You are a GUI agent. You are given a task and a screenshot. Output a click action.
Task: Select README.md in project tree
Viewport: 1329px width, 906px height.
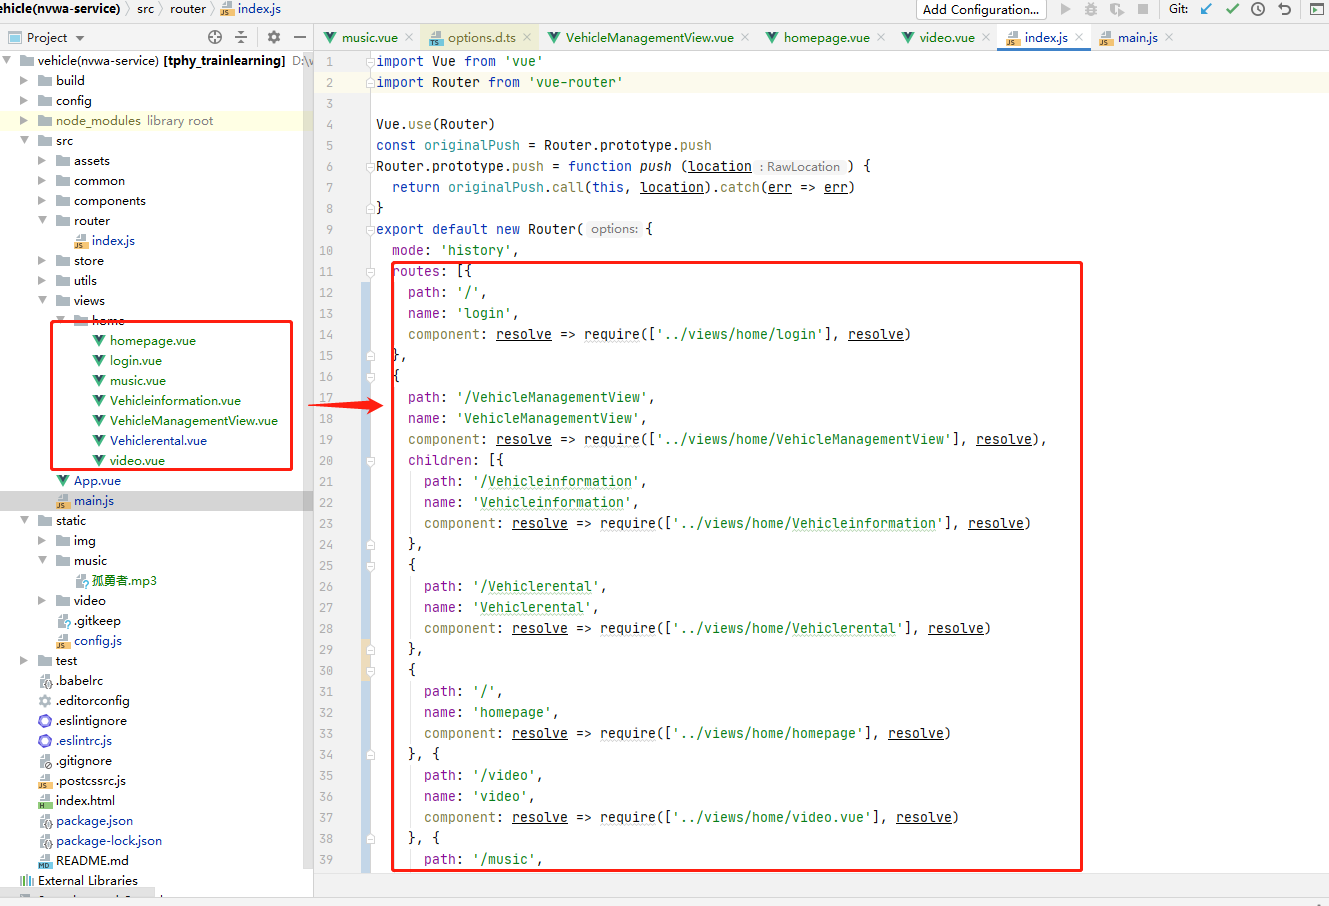click(92, 861)
